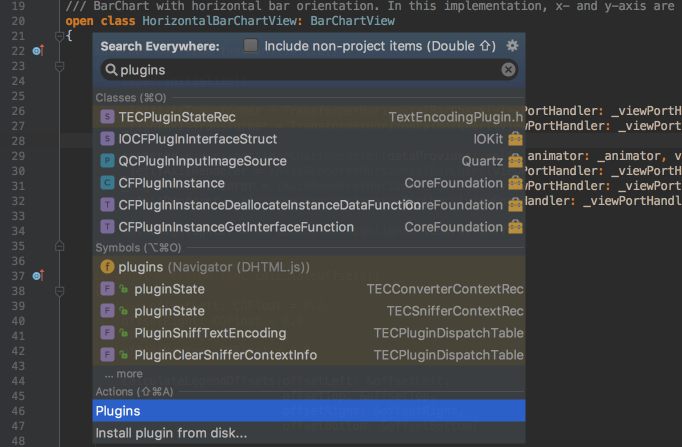The image size is (682, 447).
Task: Click the magnifier icon in search field
Action: tap(111, 70)
